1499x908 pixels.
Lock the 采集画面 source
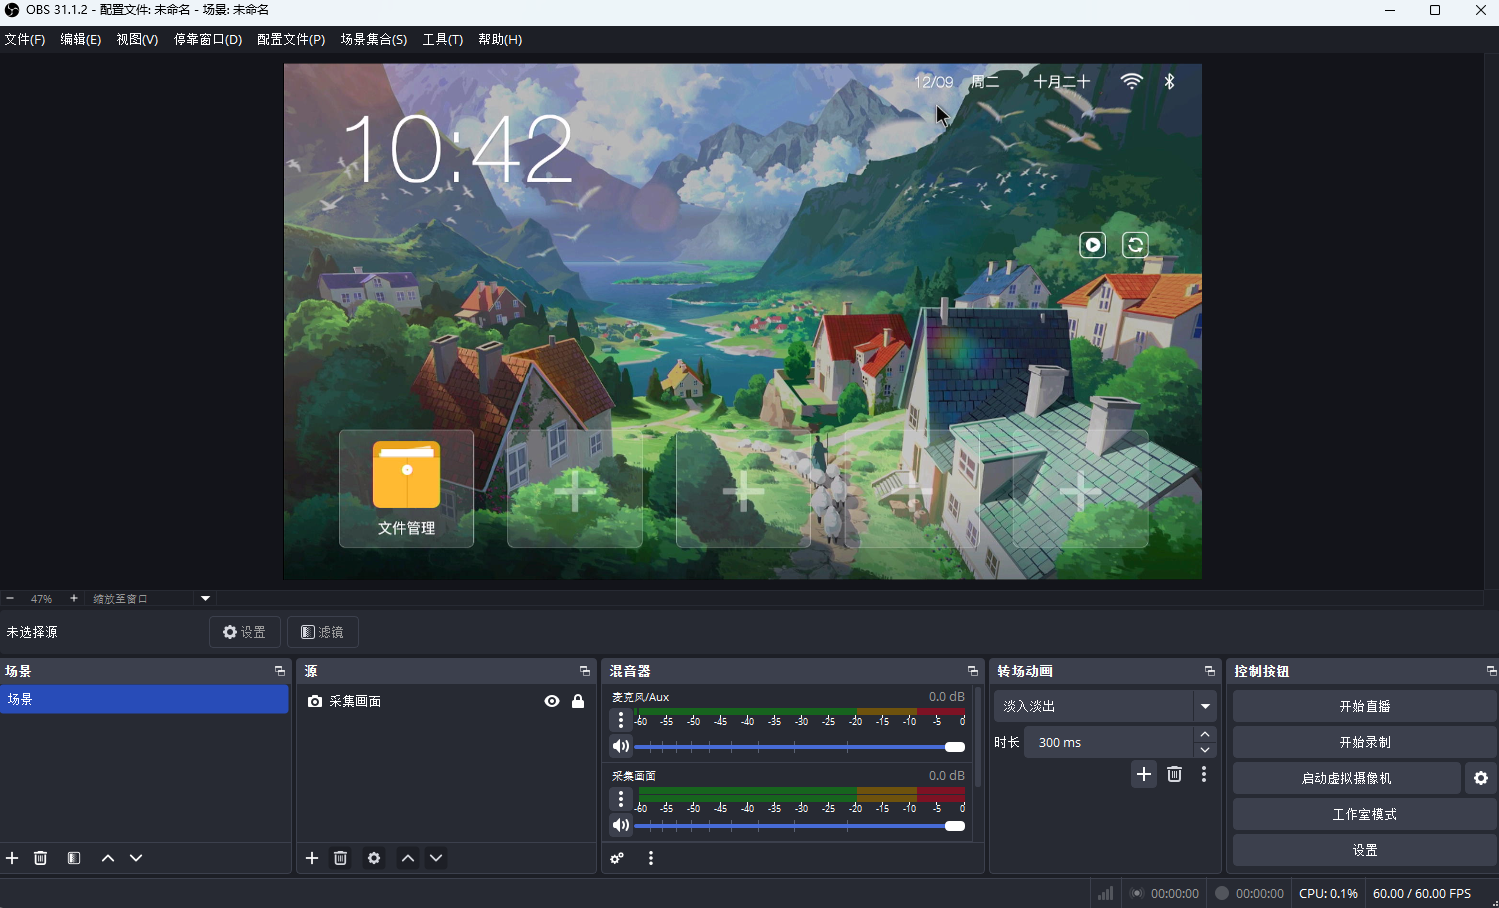[578, 701]
